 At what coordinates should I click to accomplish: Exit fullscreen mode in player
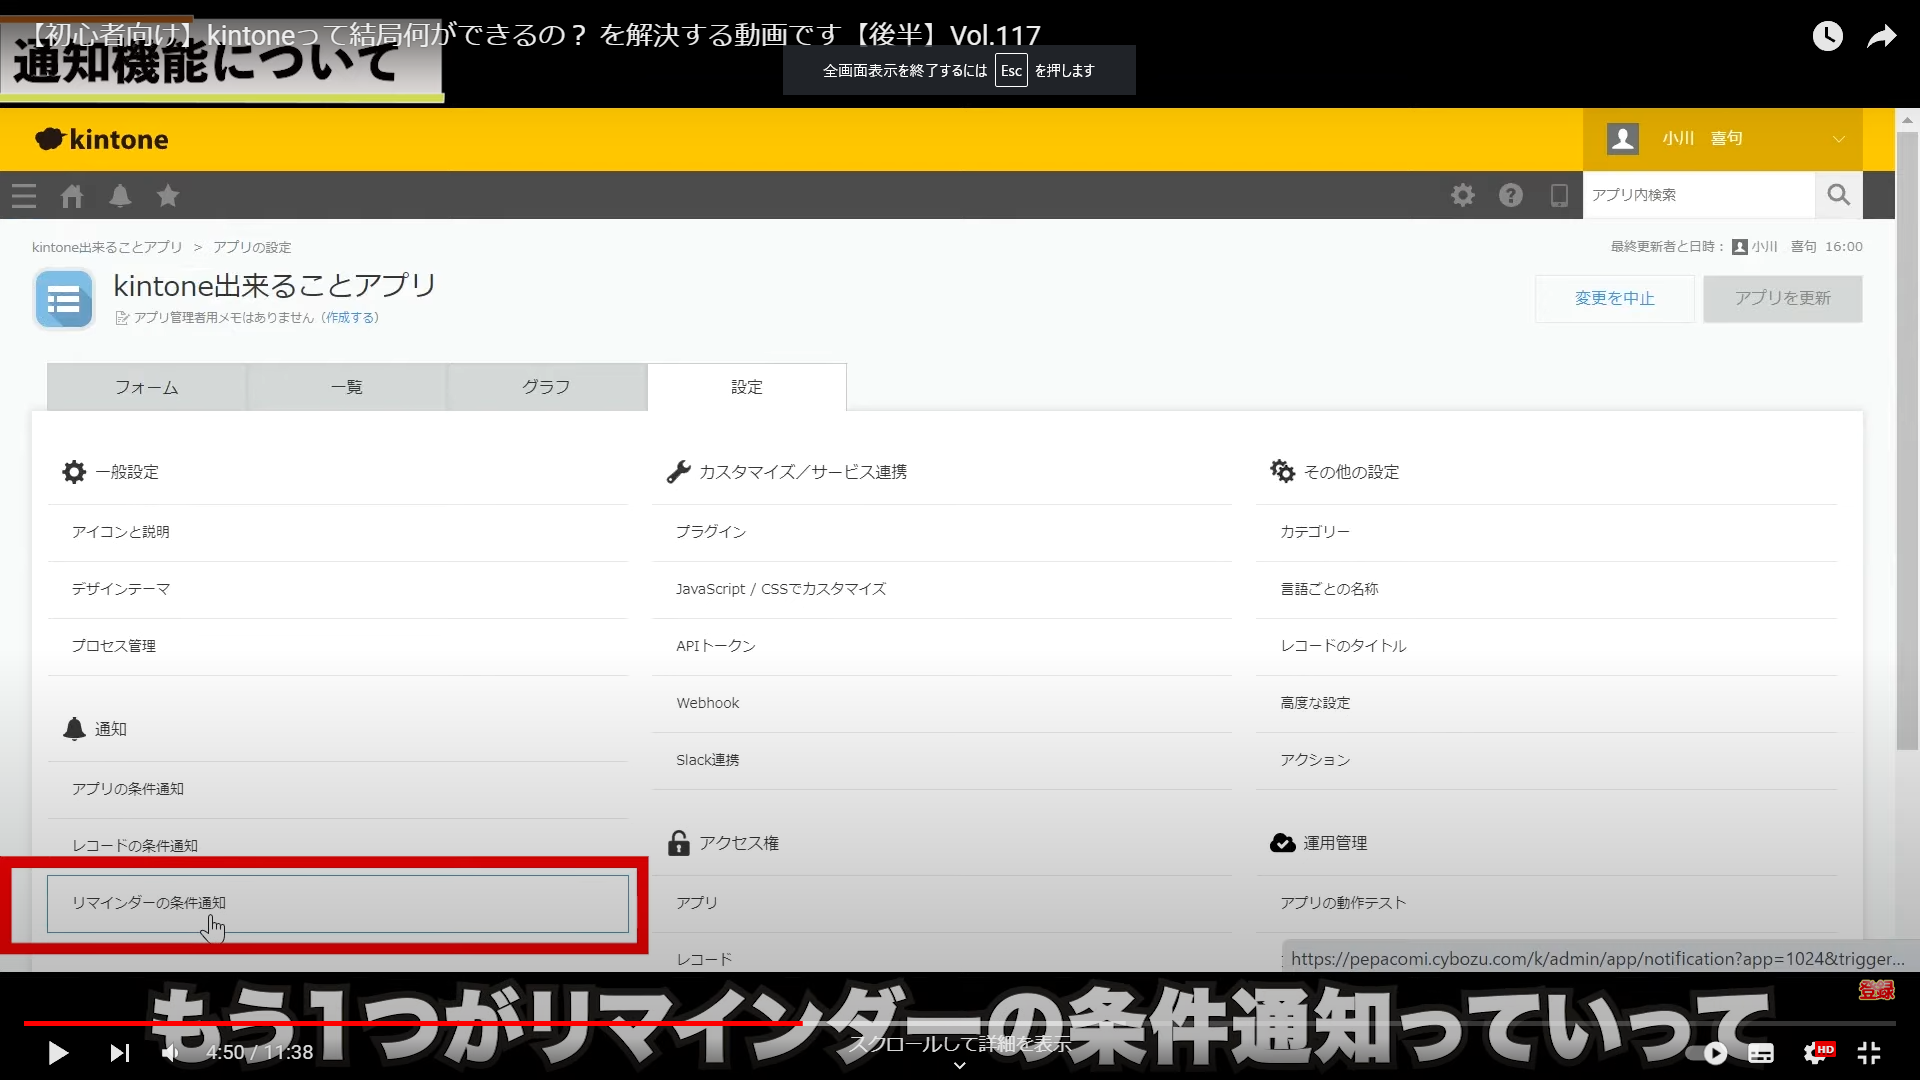click(x=1869, y=1053)
